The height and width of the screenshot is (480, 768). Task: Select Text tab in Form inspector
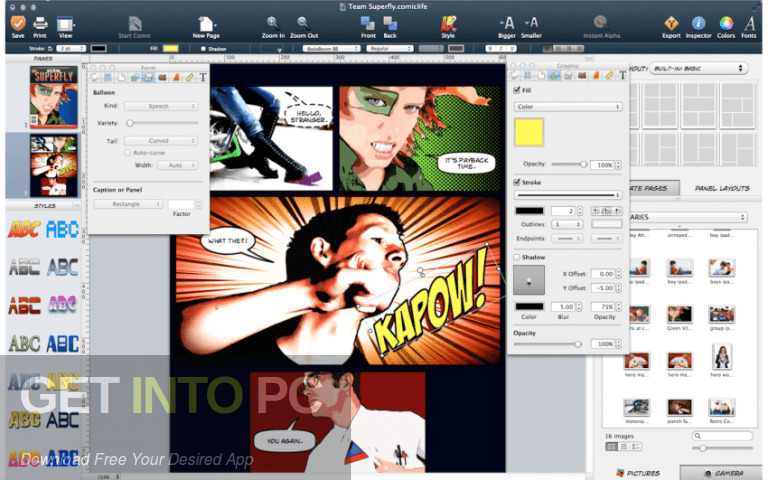point(203,77)
